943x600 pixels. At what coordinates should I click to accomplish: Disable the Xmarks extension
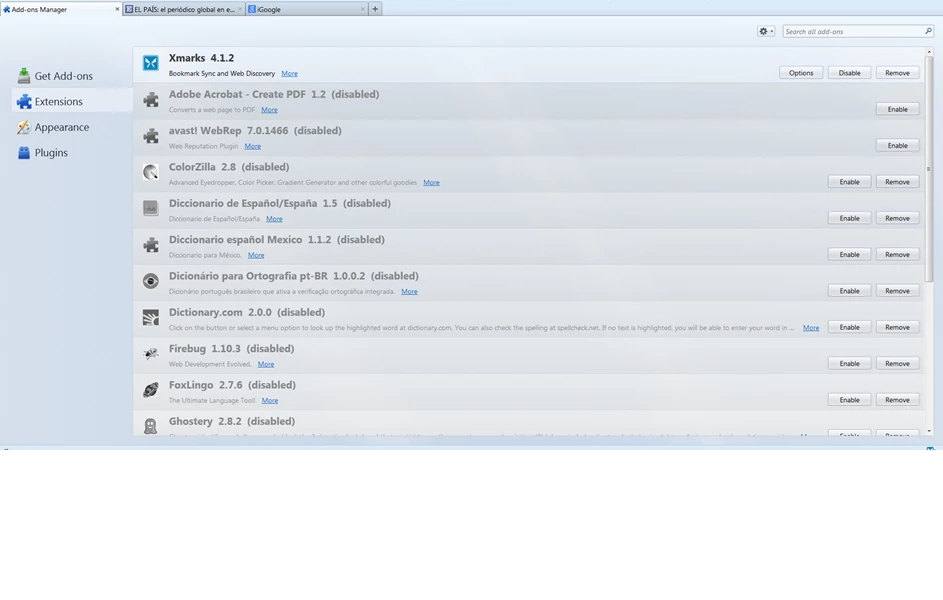(x=849, y=73)
